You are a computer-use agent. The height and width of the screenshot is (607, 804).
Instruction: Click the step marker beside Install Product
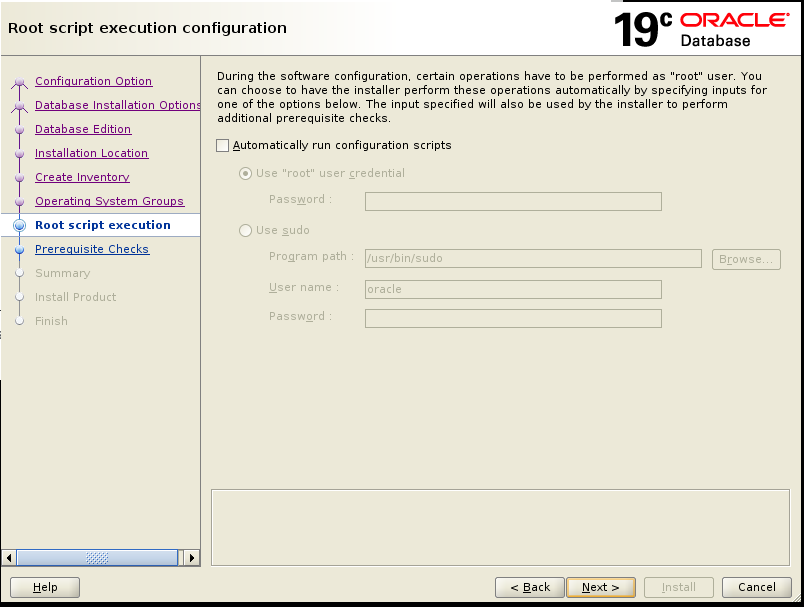click(x=19, y=297)
